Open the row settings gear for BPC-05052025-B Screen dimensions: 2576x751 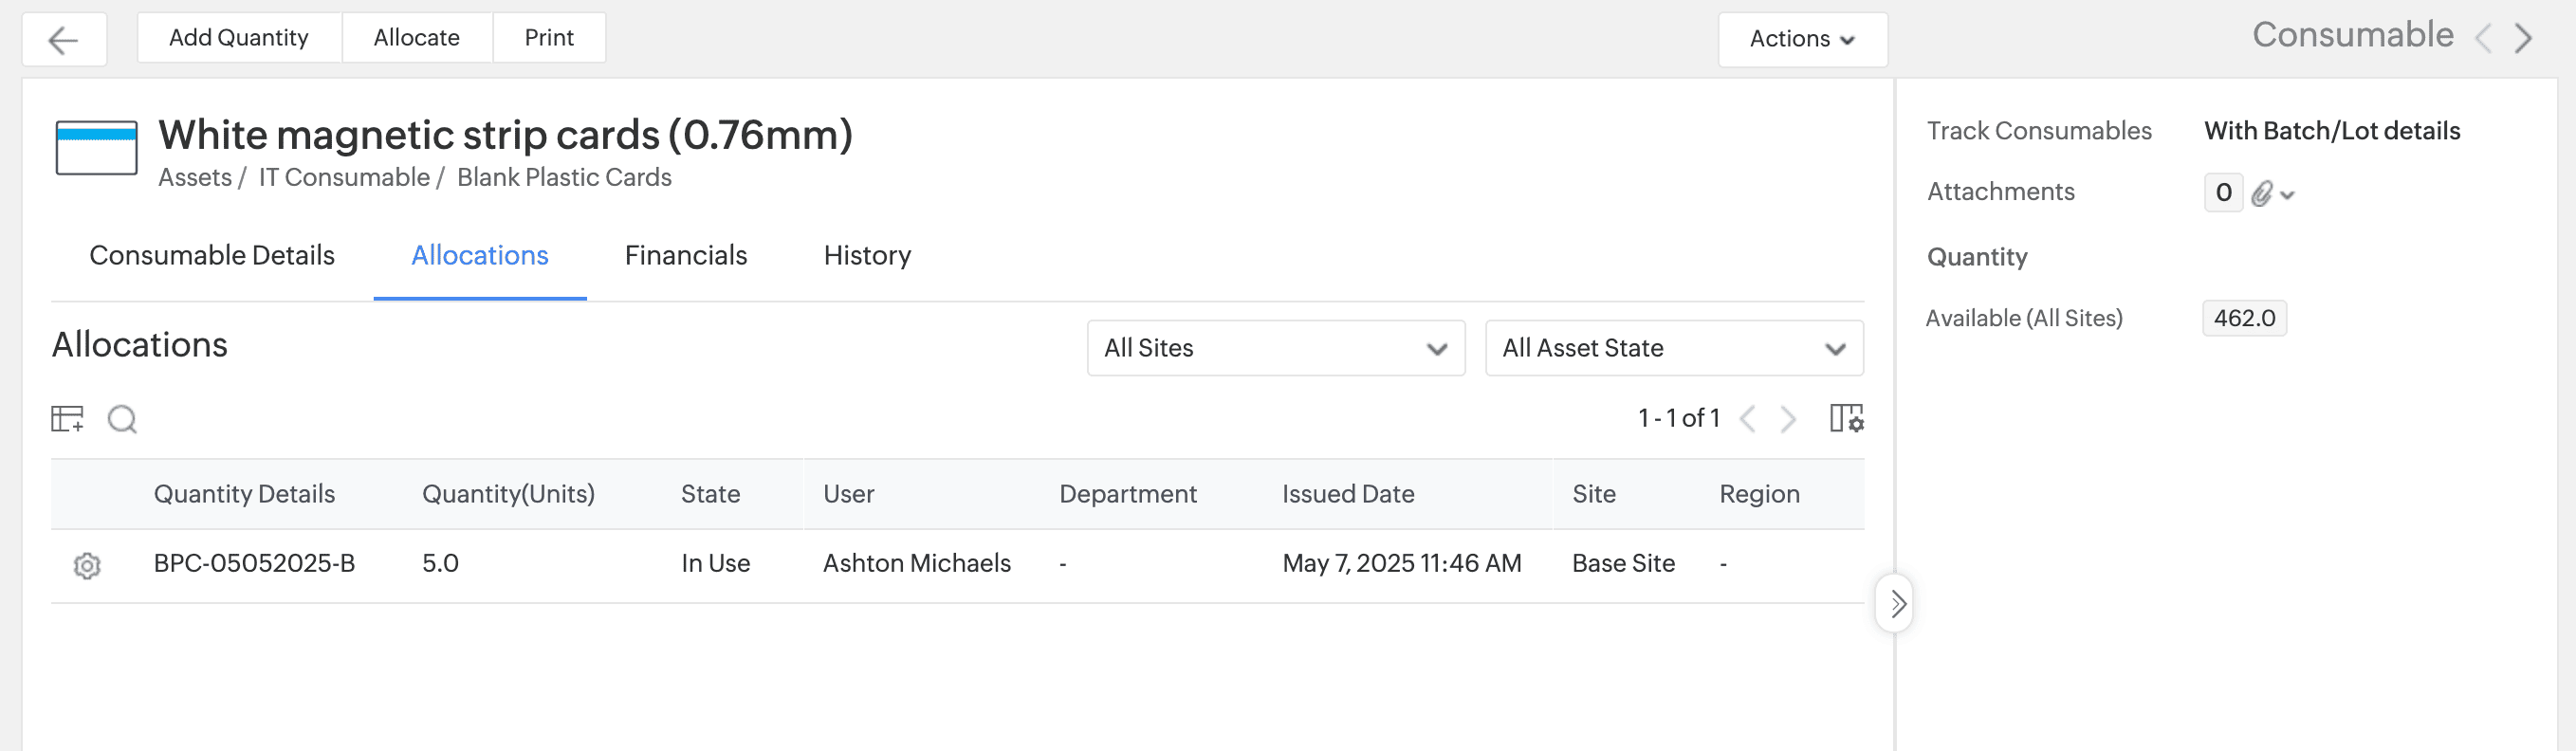(87, 566)
